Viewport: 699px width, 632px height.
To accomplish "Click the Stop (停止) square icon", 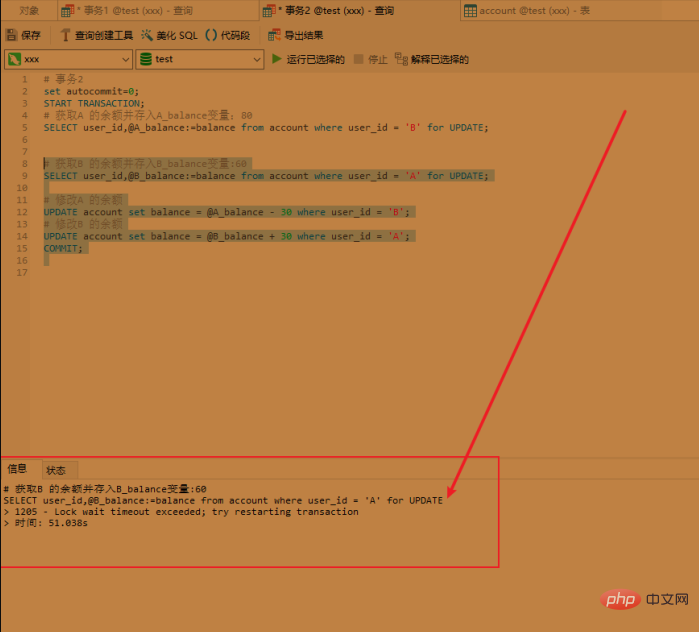I will (358, 59).
